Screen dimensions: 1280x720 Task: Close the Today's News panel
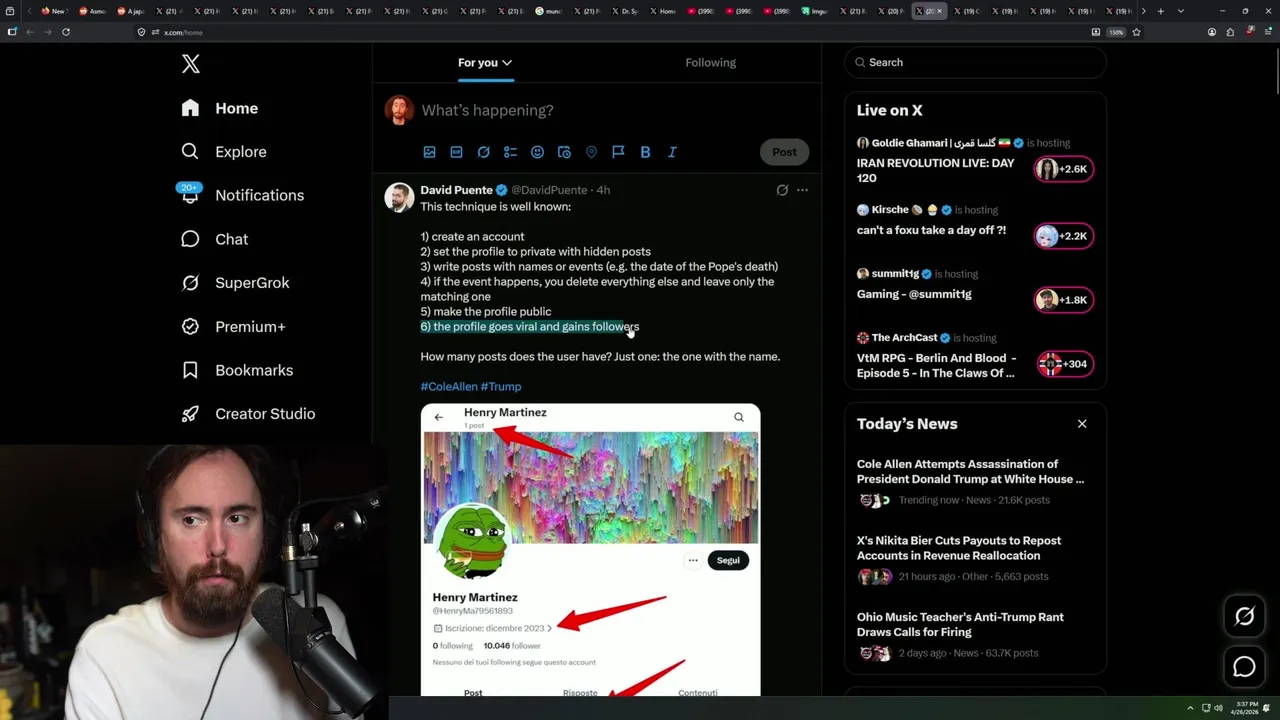(x=1082, y=424)
